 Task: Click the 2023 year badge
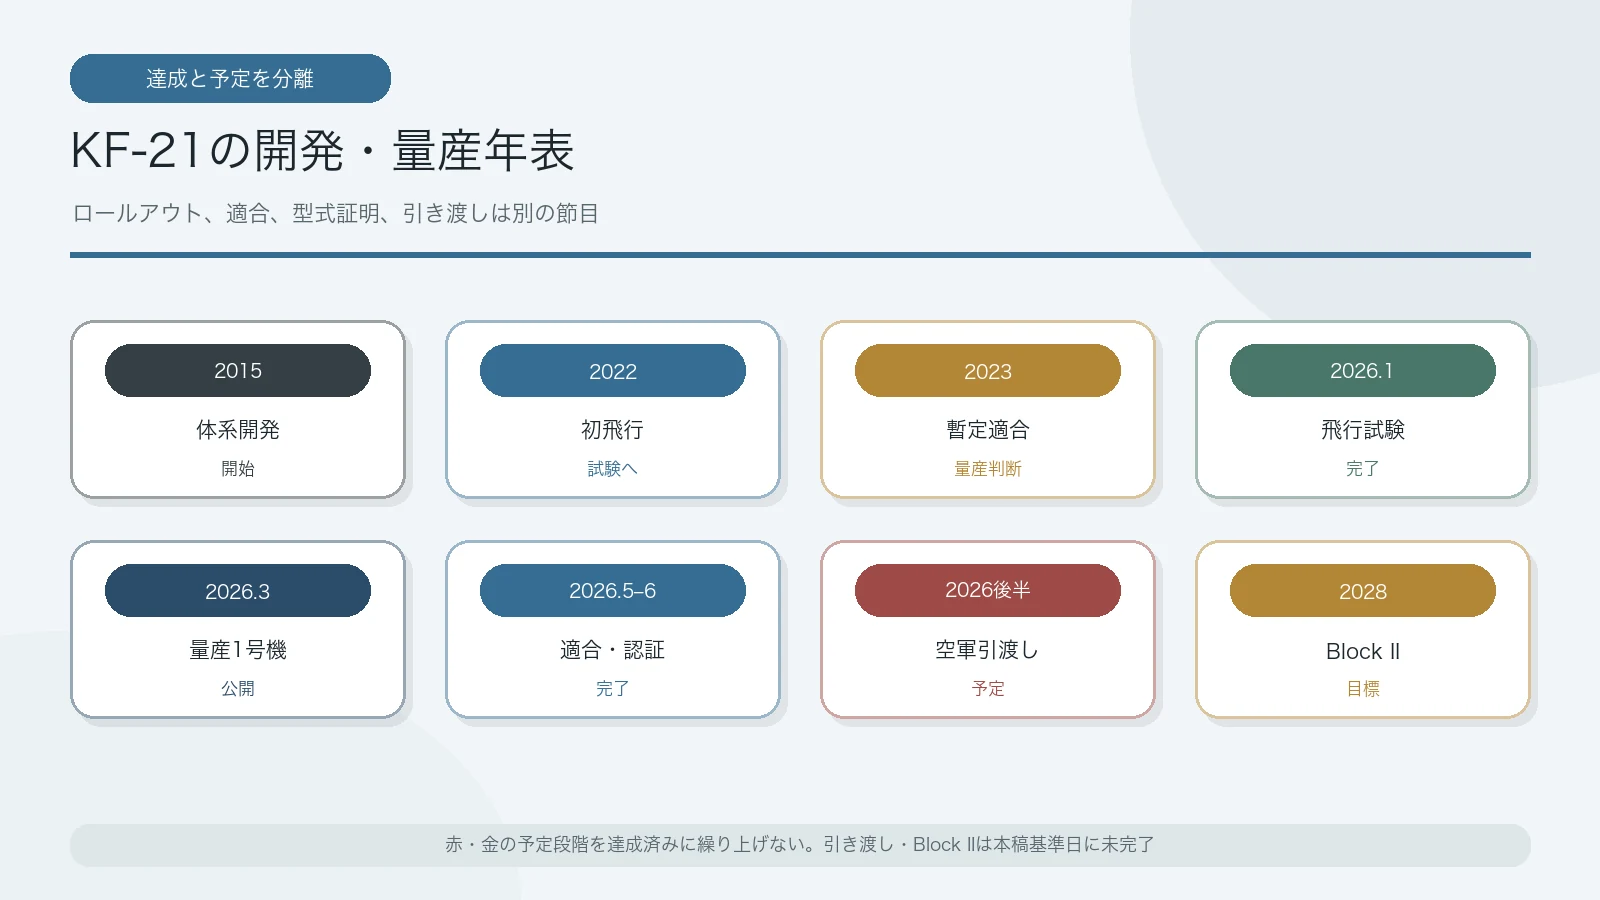tap(988, 370)
